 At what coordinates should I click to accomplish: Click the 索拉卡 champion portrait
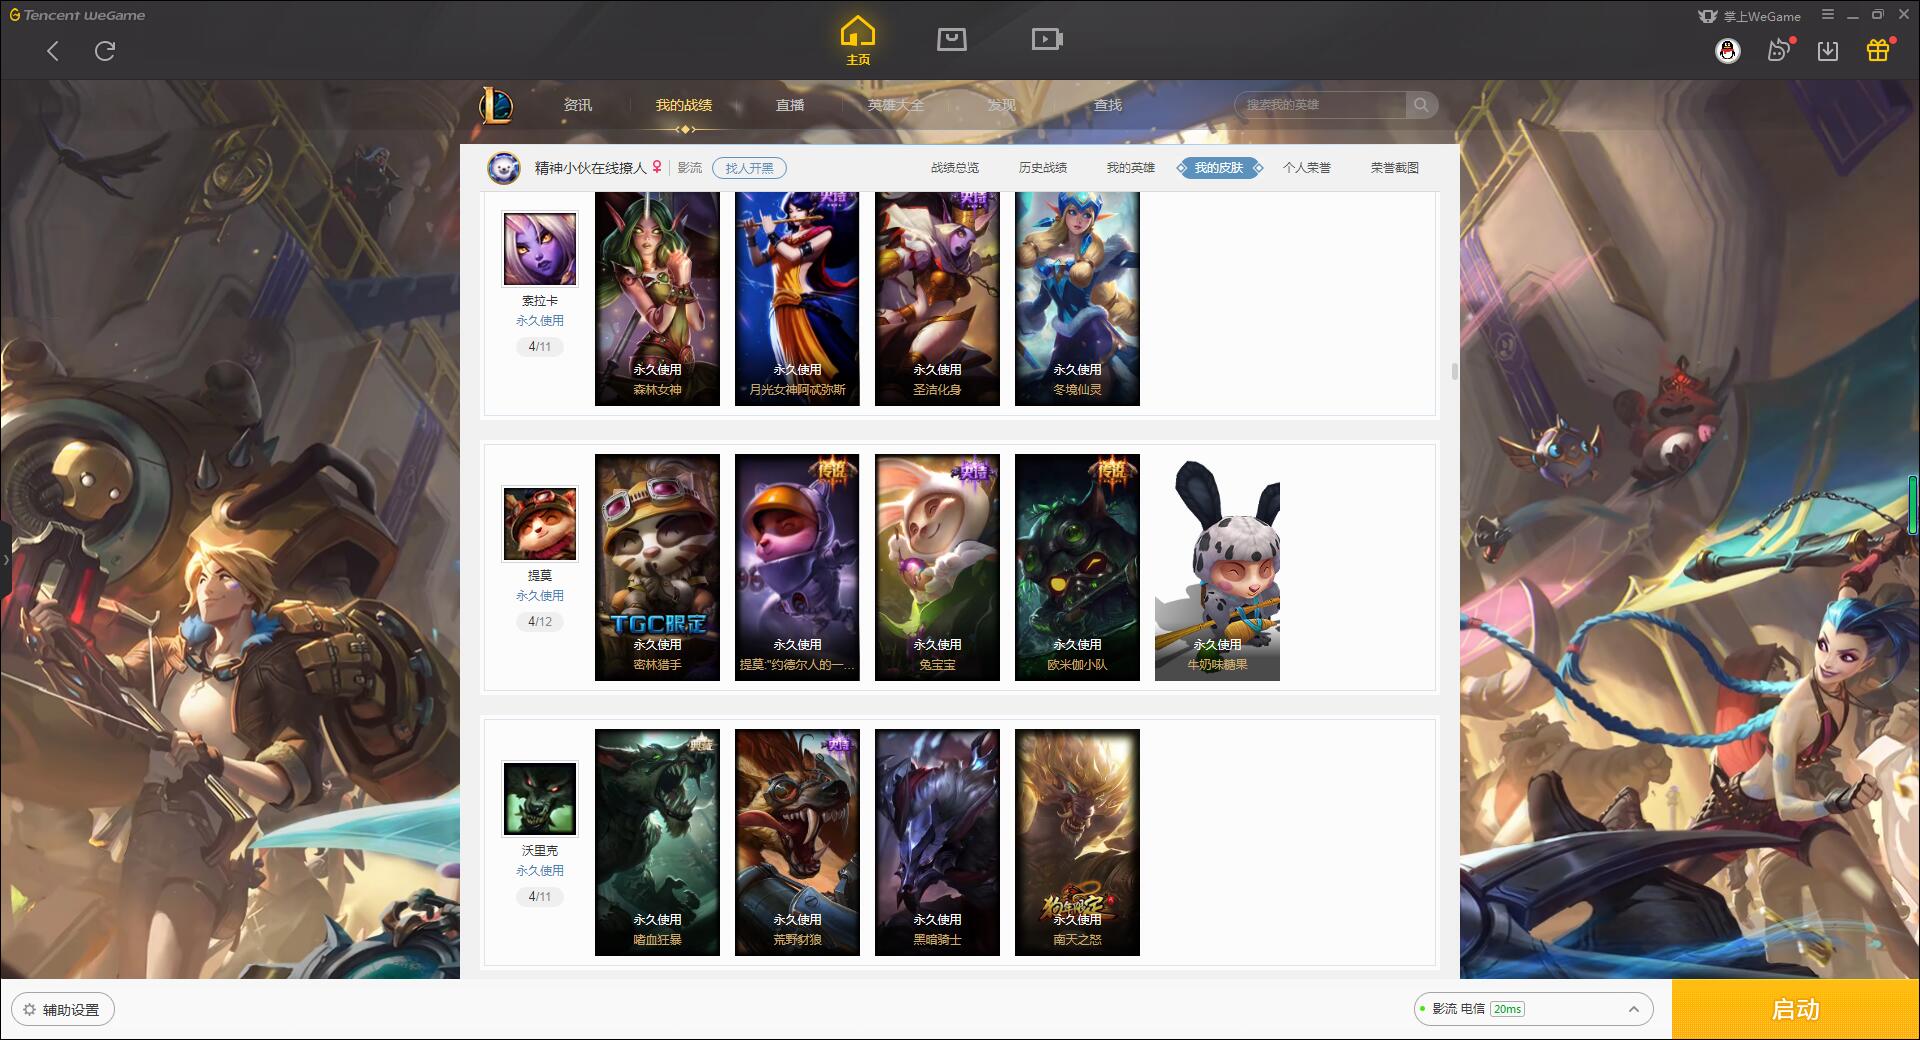(540, 248)
